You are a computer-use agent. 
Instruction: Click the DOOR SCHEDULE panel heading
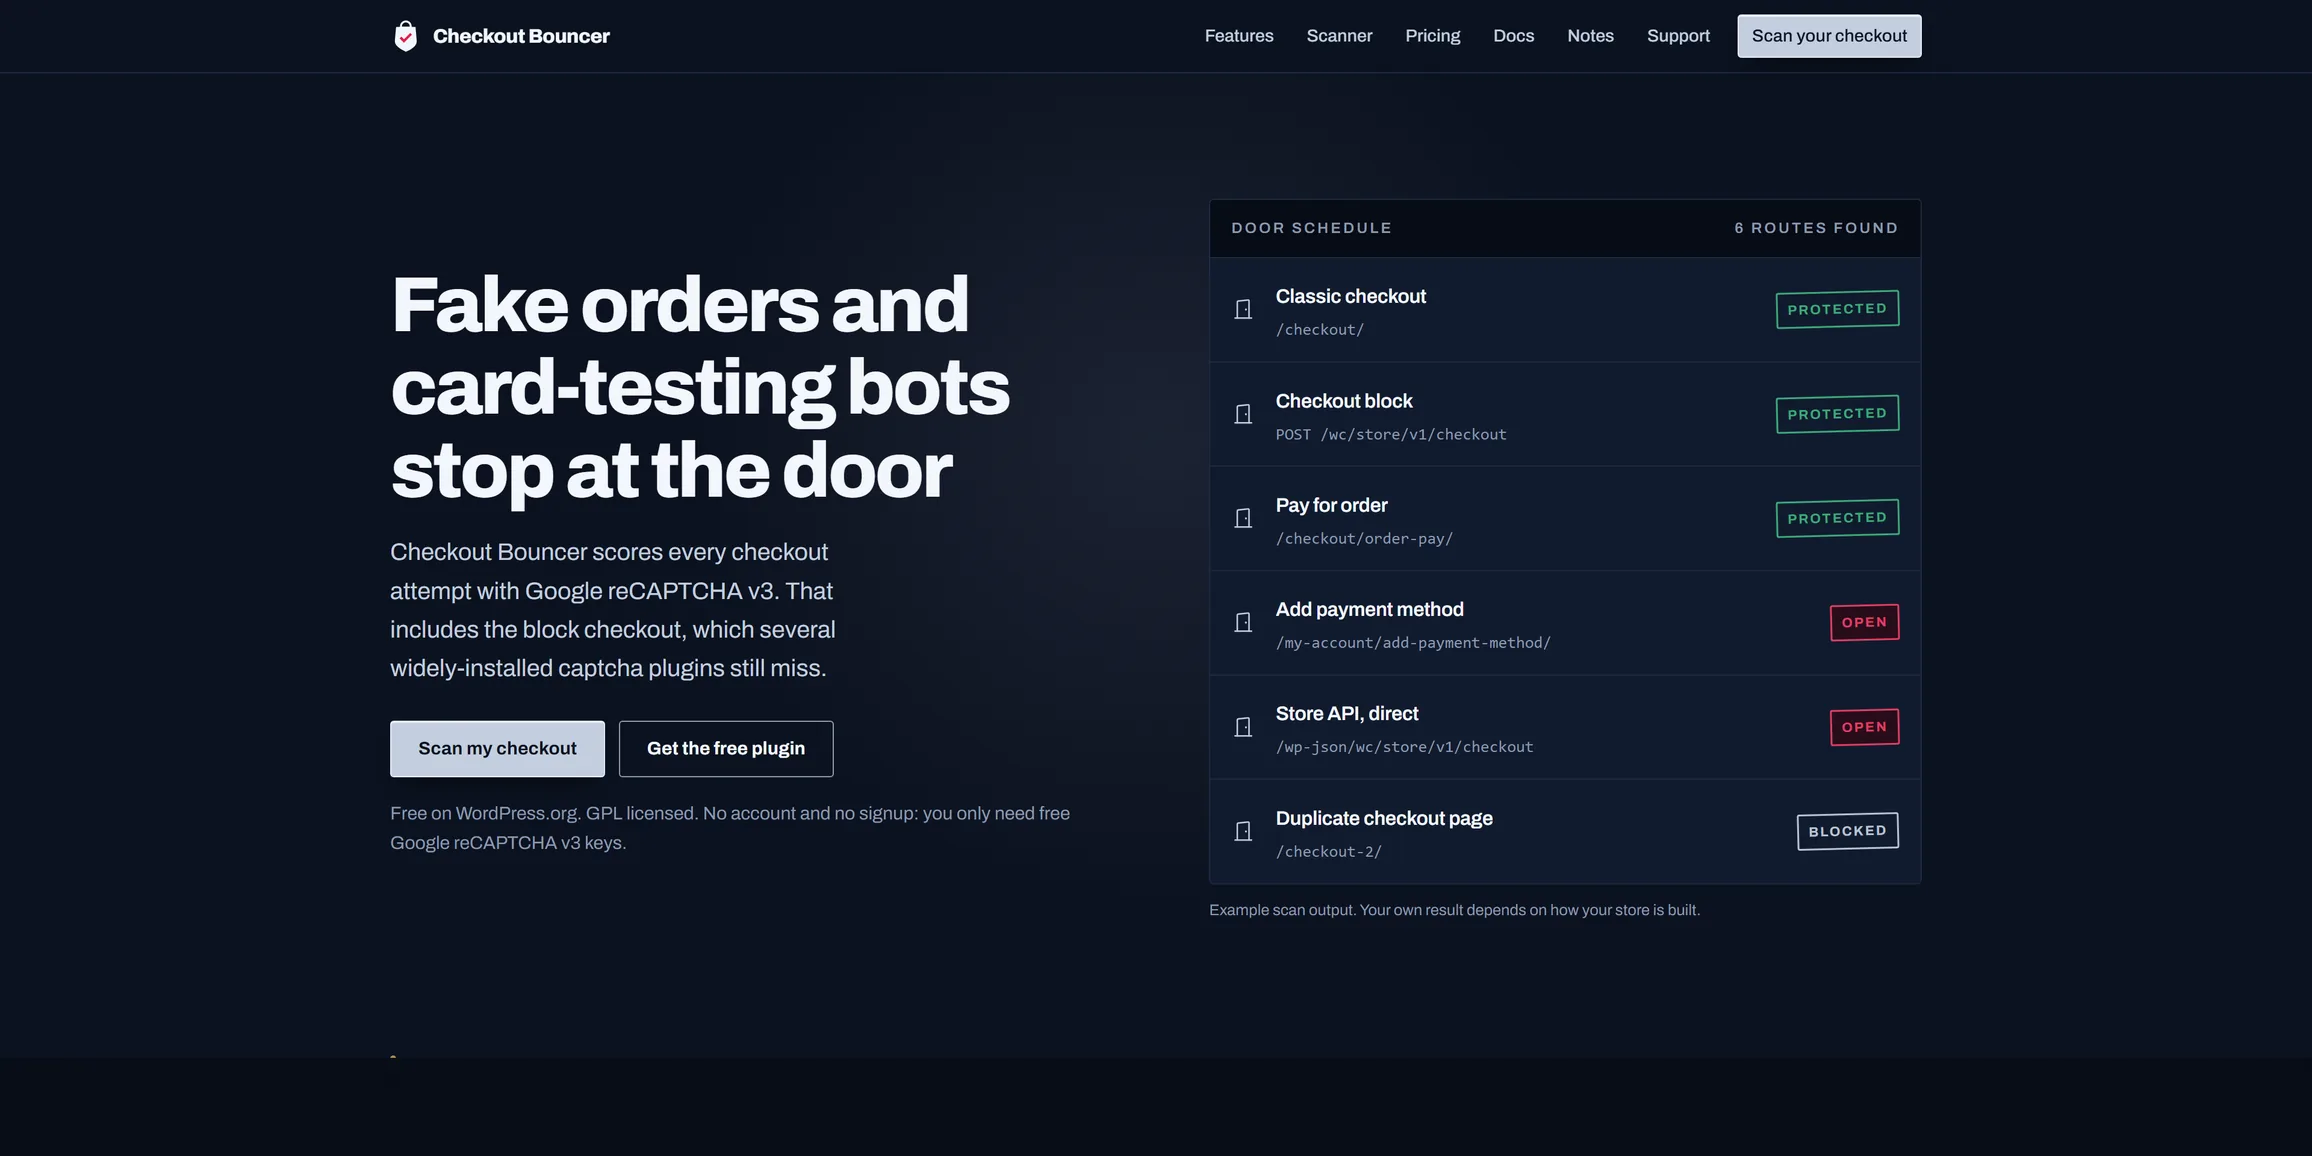point(1311,228)
